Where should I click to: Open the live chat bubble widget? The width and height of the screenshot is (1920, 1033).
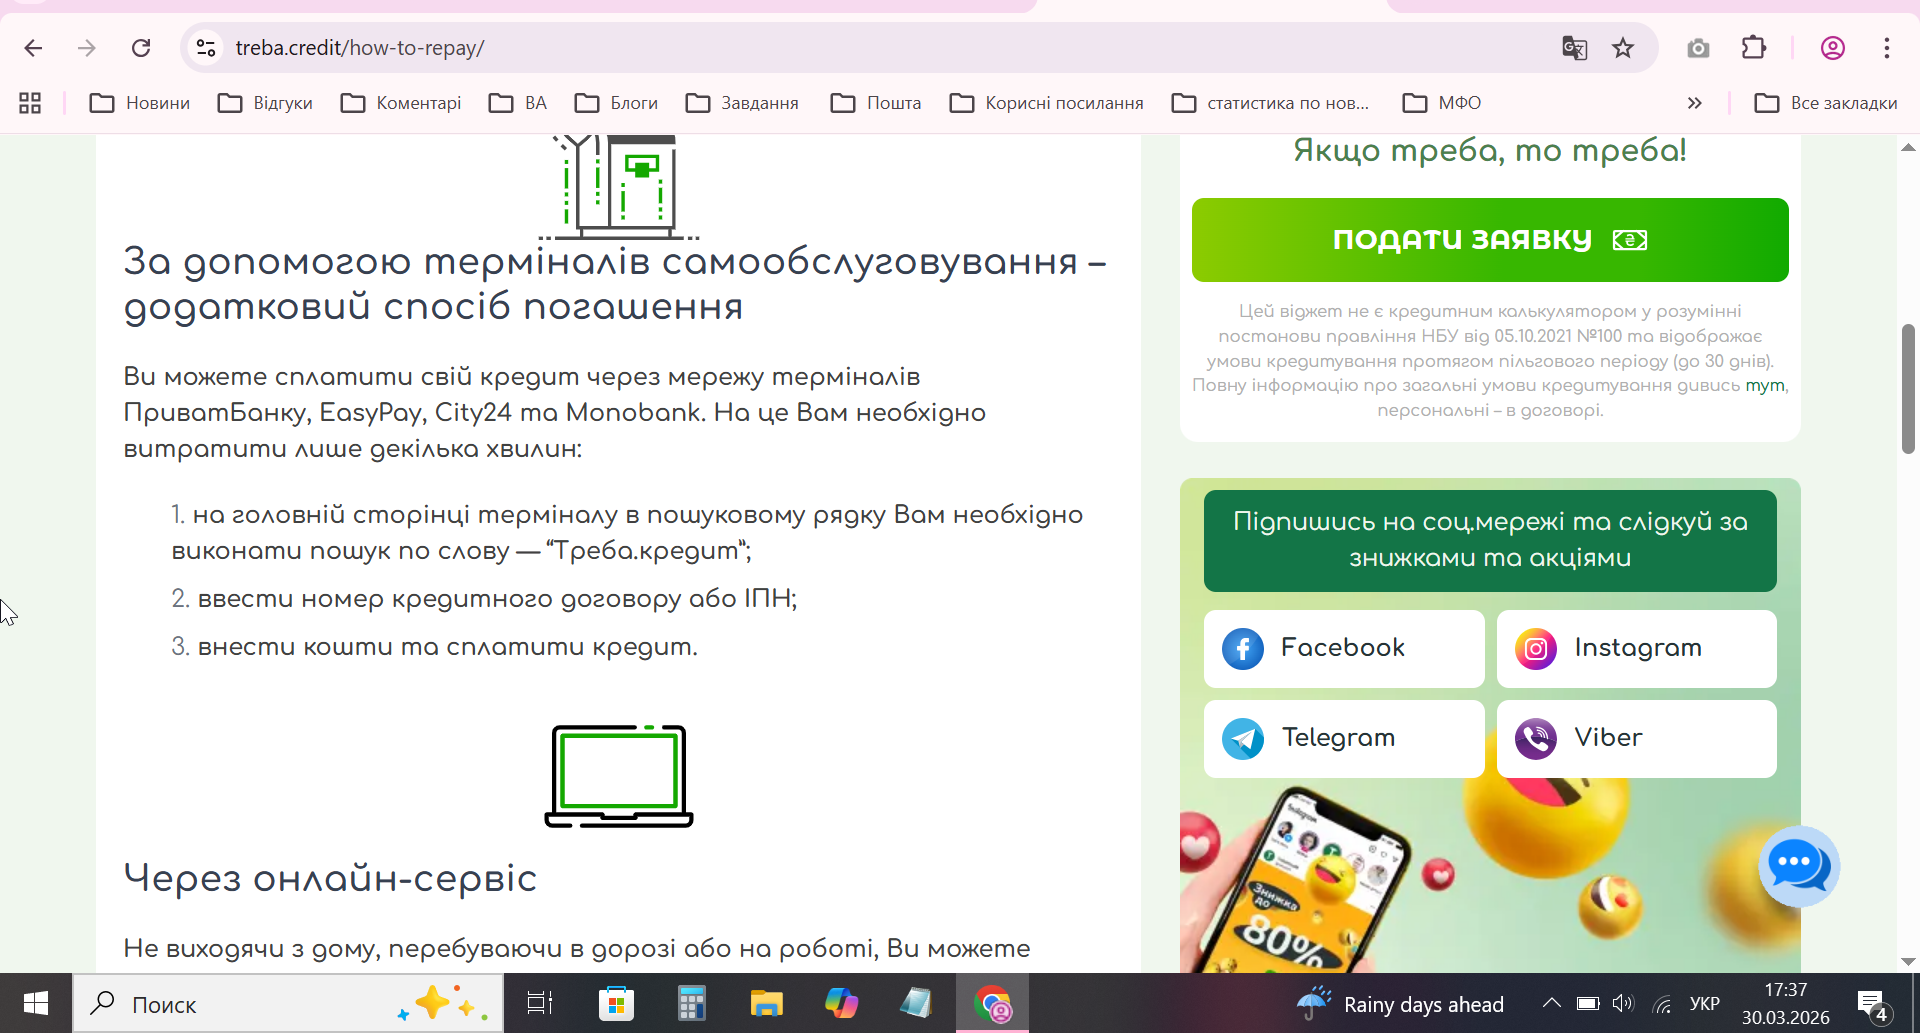coord(1799,866)
